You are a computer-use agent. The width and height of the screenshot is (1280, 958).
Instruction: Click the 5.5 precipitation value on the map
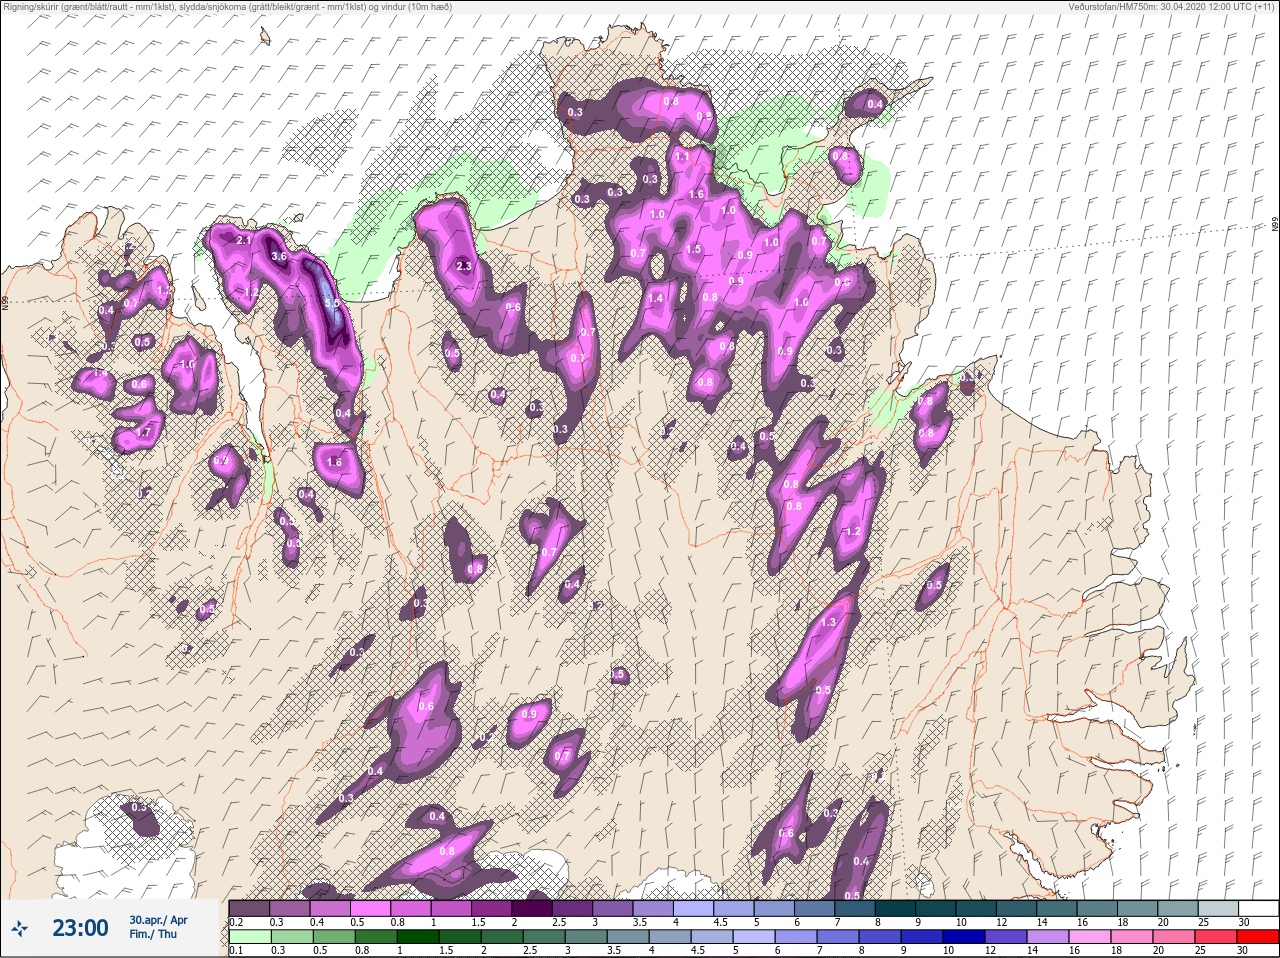tap(332, 303)
